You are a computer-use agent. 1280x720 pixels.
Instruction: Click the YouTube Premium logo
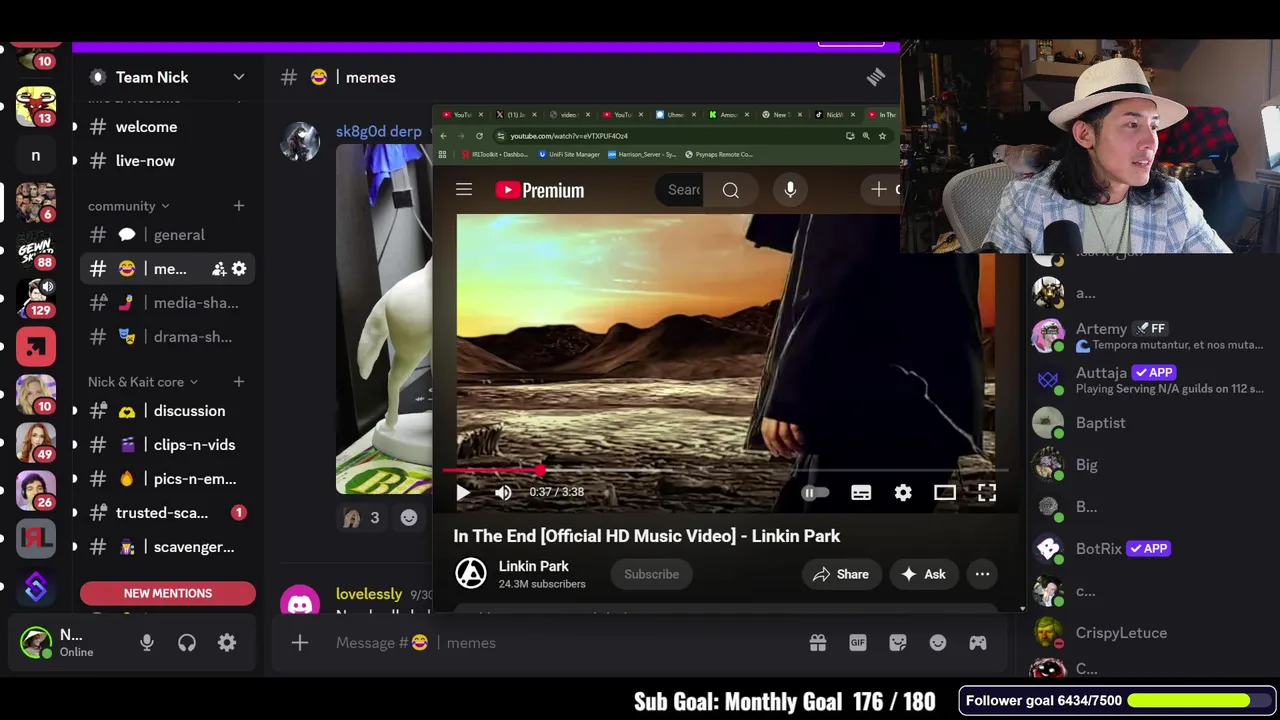(540, 190)
